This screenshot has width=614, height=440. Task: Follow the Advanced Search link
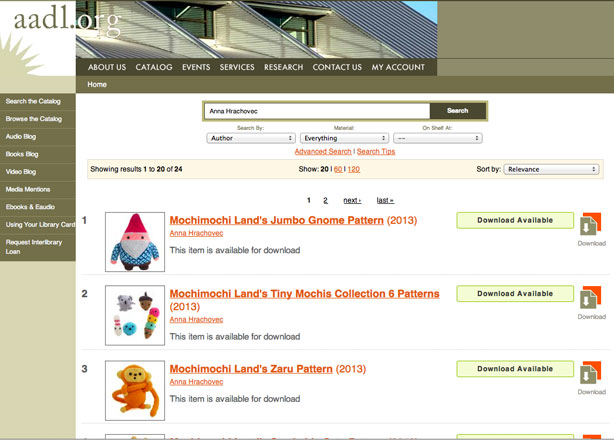(x=323, y=152)
